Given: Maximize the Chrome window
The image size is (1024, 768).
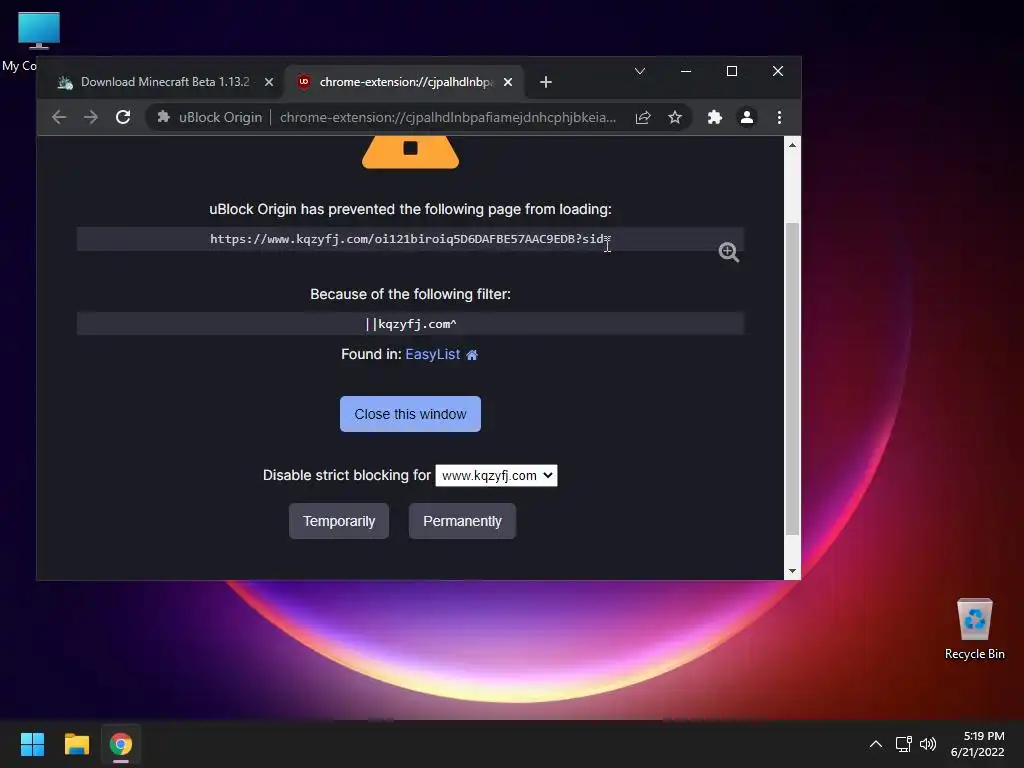Looking at the screenshot, I should coord(732,71).
